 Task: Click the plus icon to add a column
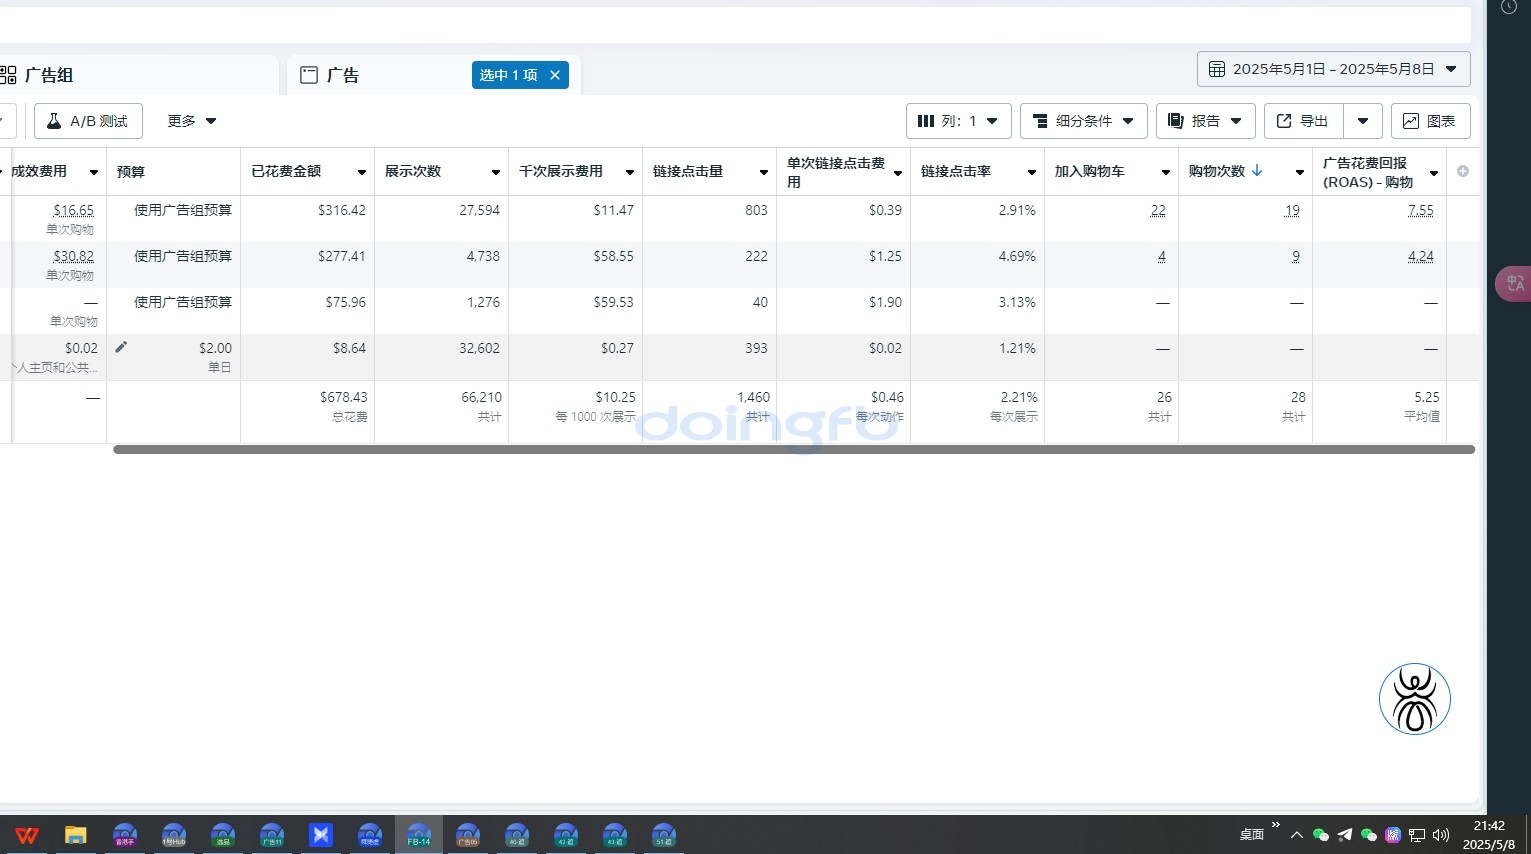(x=1463, y=171)
